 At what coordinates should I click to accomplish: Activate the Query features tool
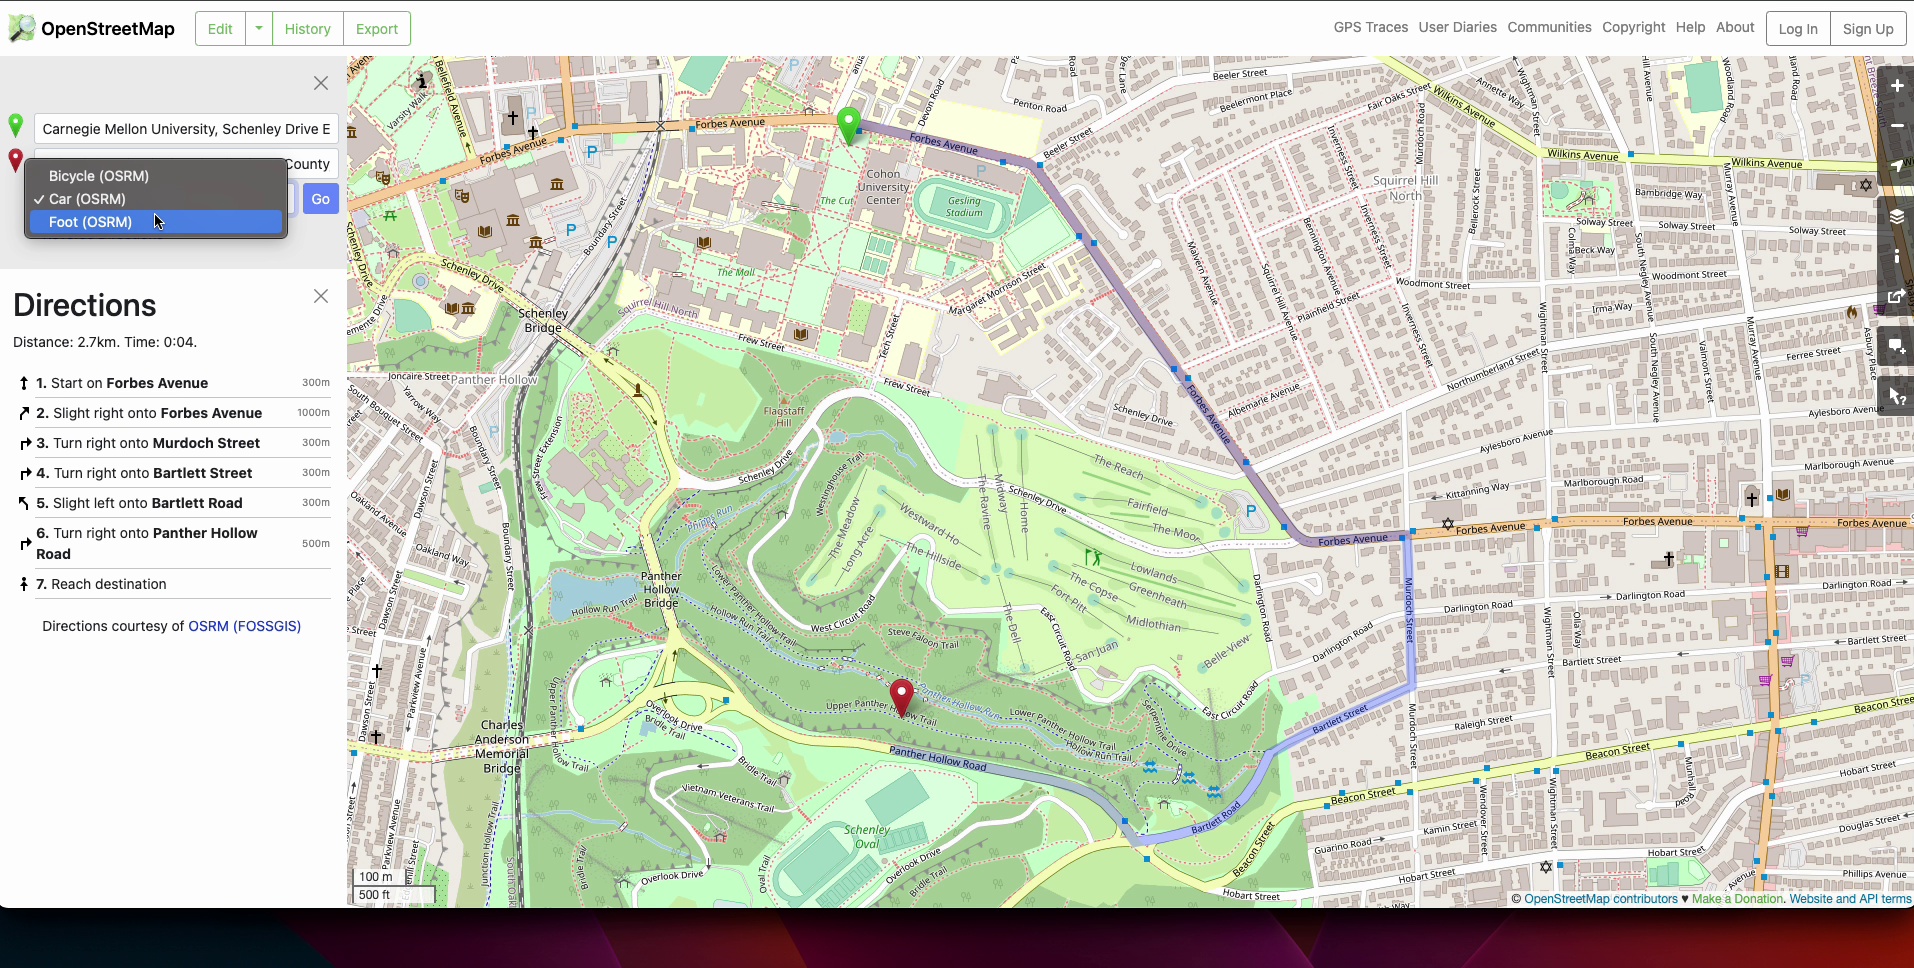(x=1896, y=397)
